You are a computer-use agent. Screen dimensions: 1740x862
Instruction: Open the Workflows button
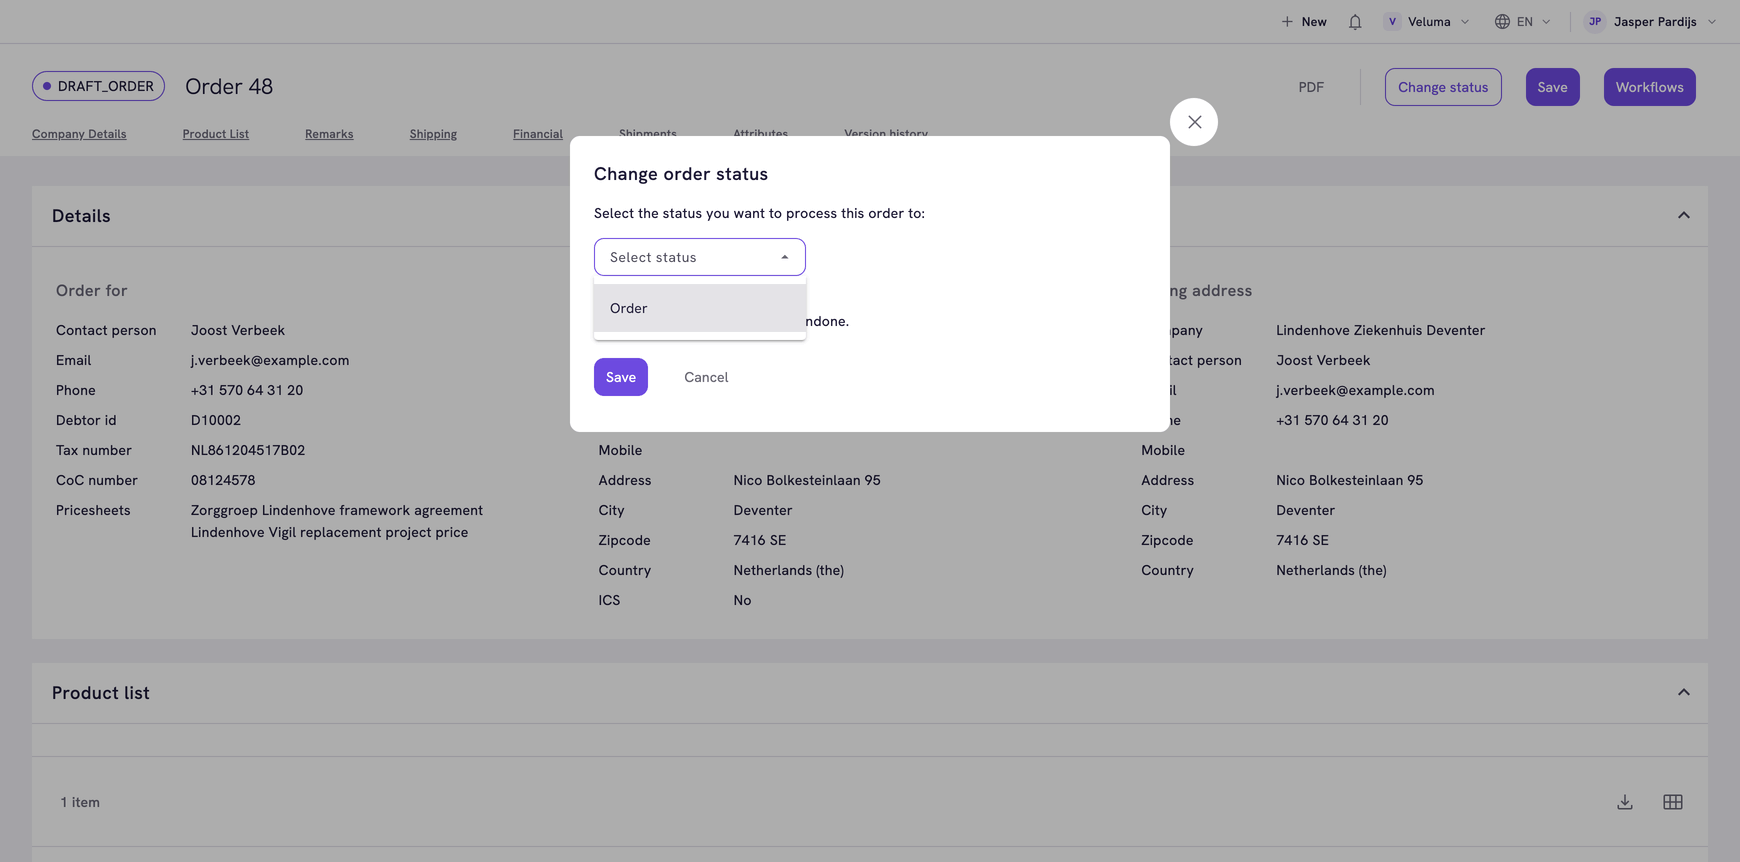click(x=1650, y=87)
